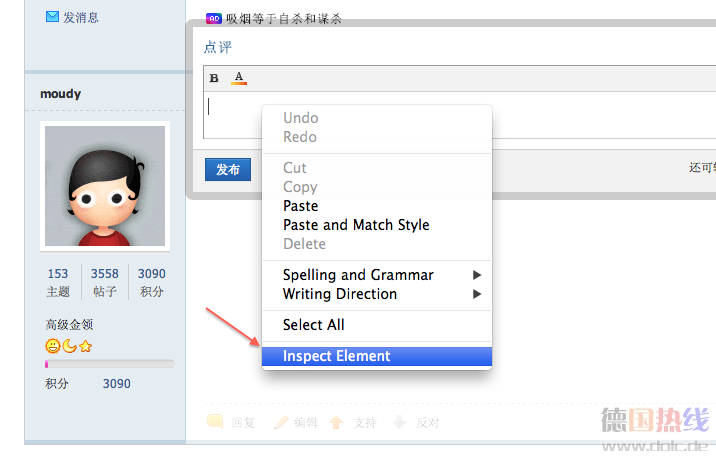The image size is (716, 458).
Task: Click the reply speech bubble icon
Action: pyautogui.click(x=215, y=422)
